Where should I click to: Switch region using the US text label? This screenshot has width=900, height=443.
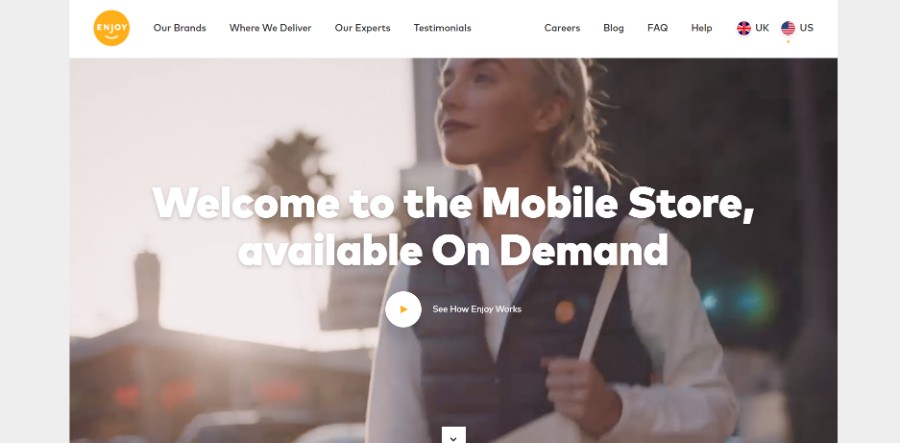point(806,28)
